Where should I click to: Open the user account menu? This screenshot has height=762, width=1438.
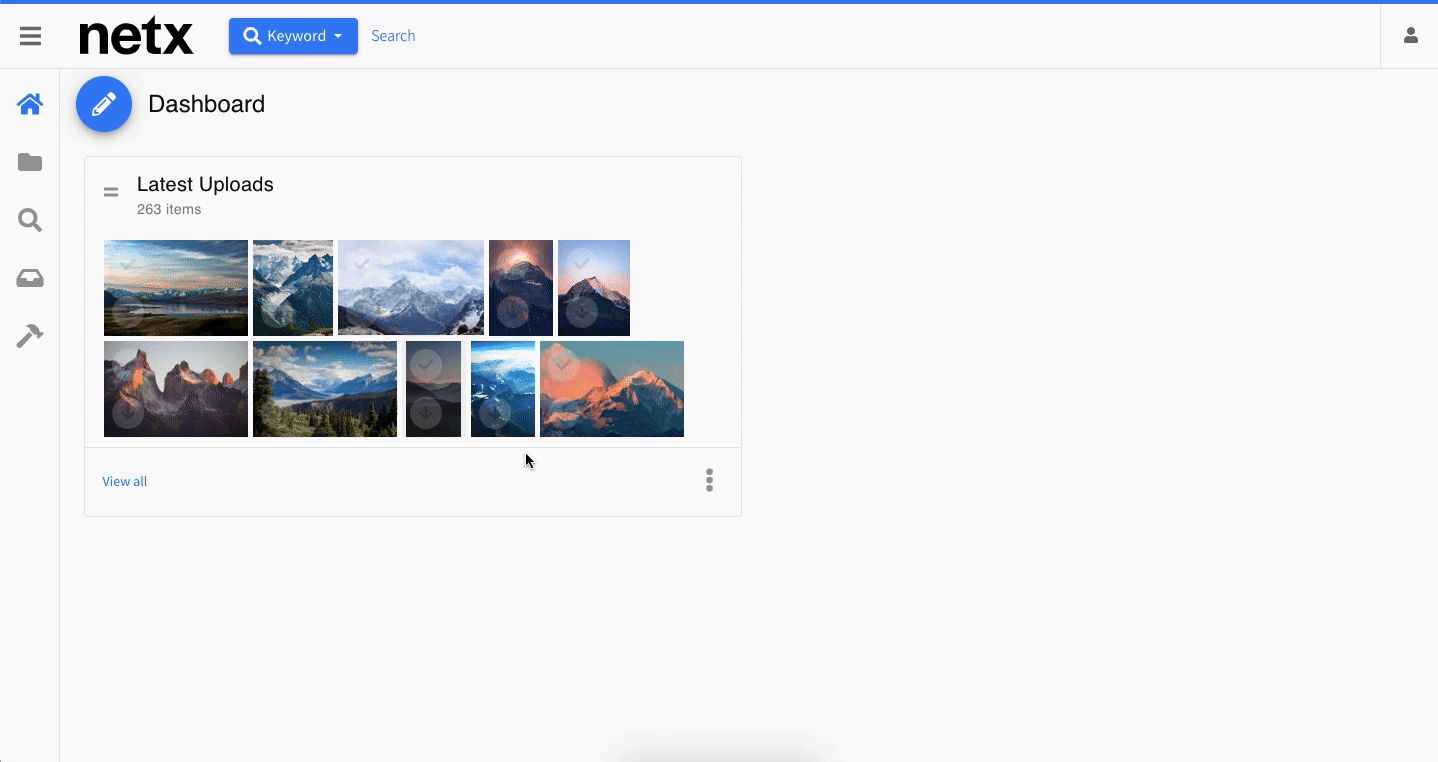click(1411, 36)
